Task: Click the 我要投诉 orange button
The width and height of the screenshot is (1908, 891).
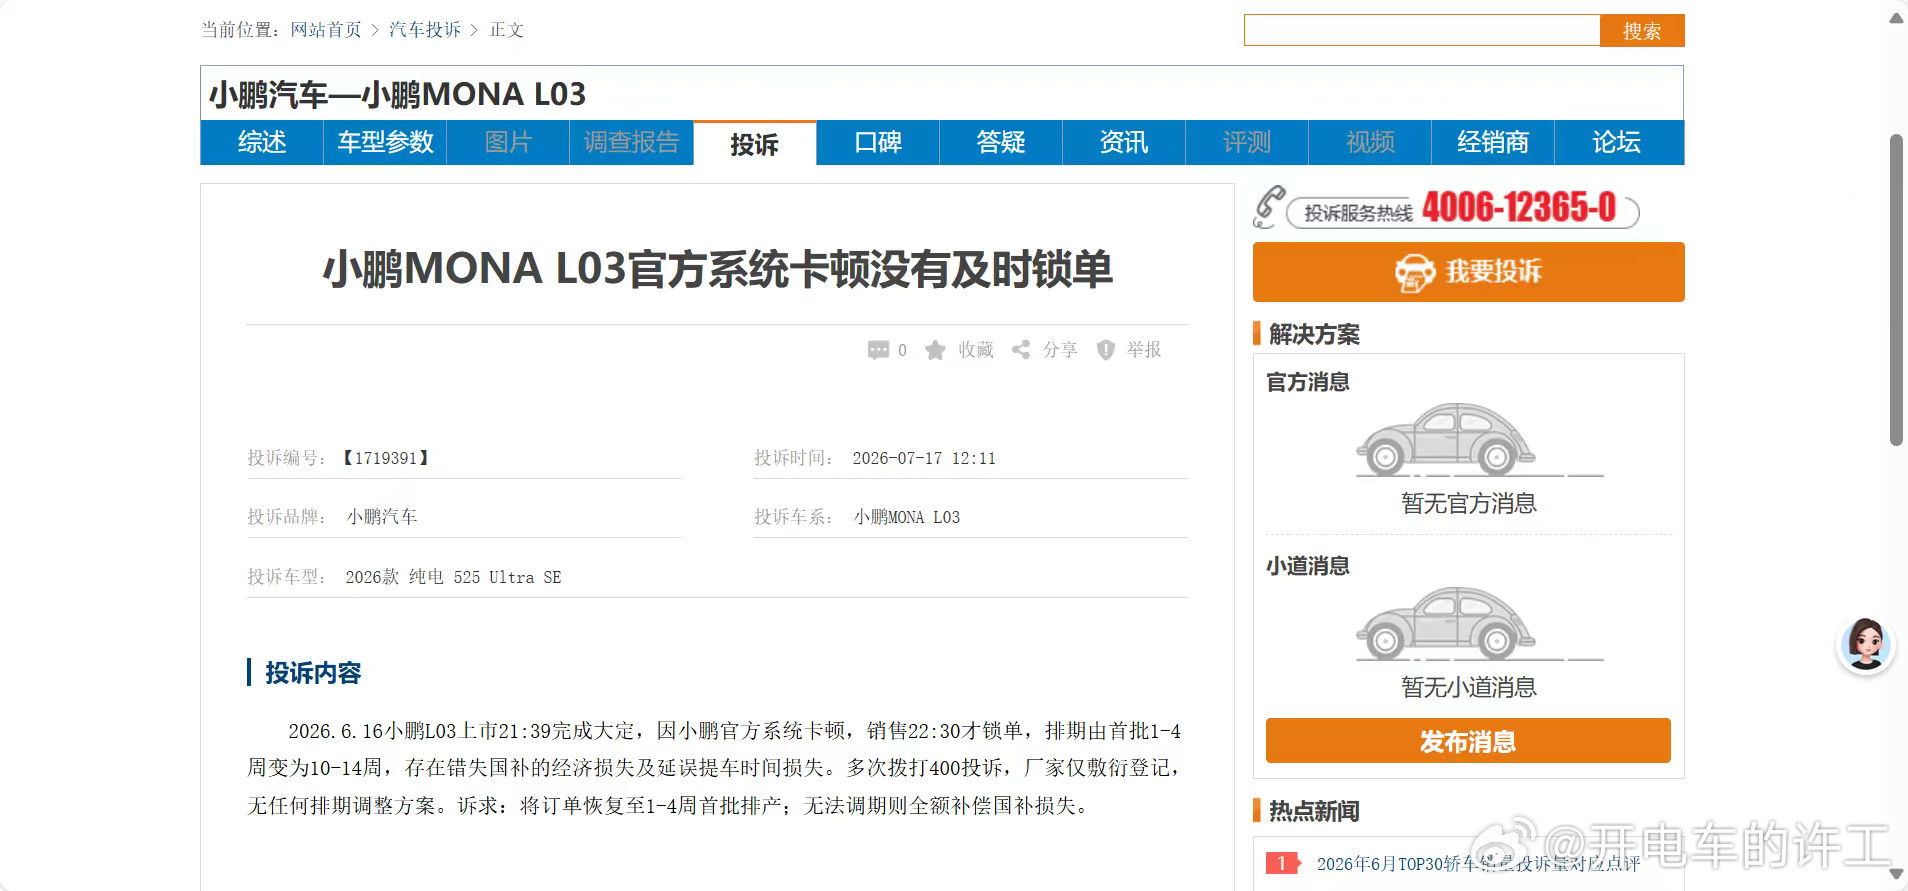Action: tap(1468, 272)
